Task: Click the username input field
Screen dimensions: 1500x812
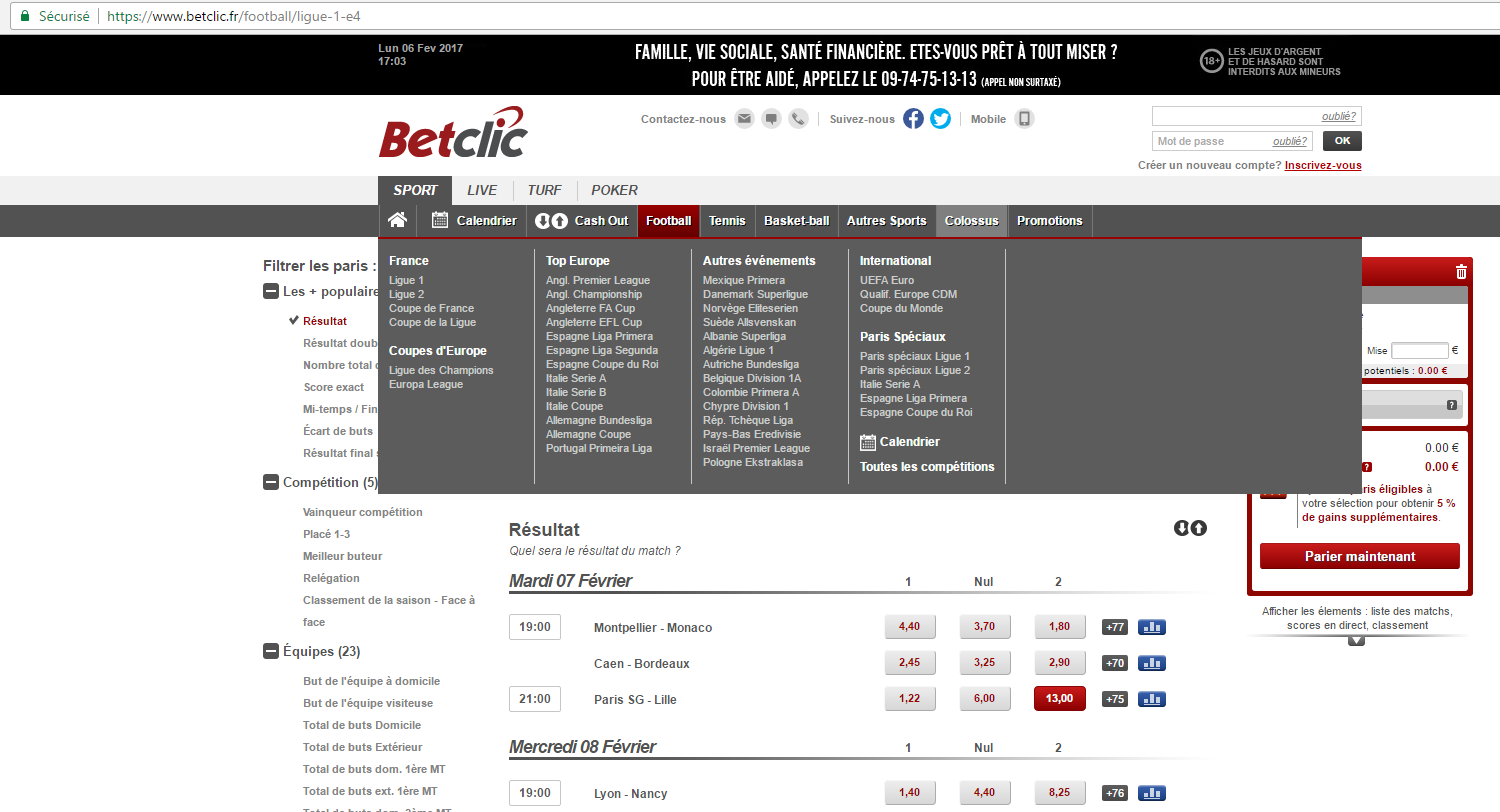Action: [x=1256, y=116]
